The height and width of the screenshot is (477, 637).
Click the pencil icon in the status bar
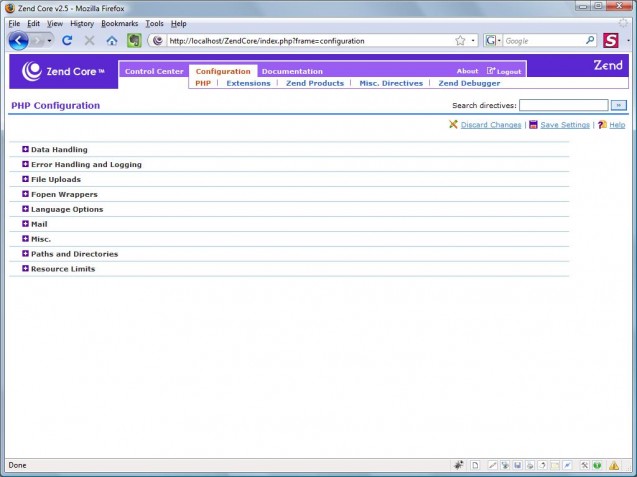click(x=492, y=465)
